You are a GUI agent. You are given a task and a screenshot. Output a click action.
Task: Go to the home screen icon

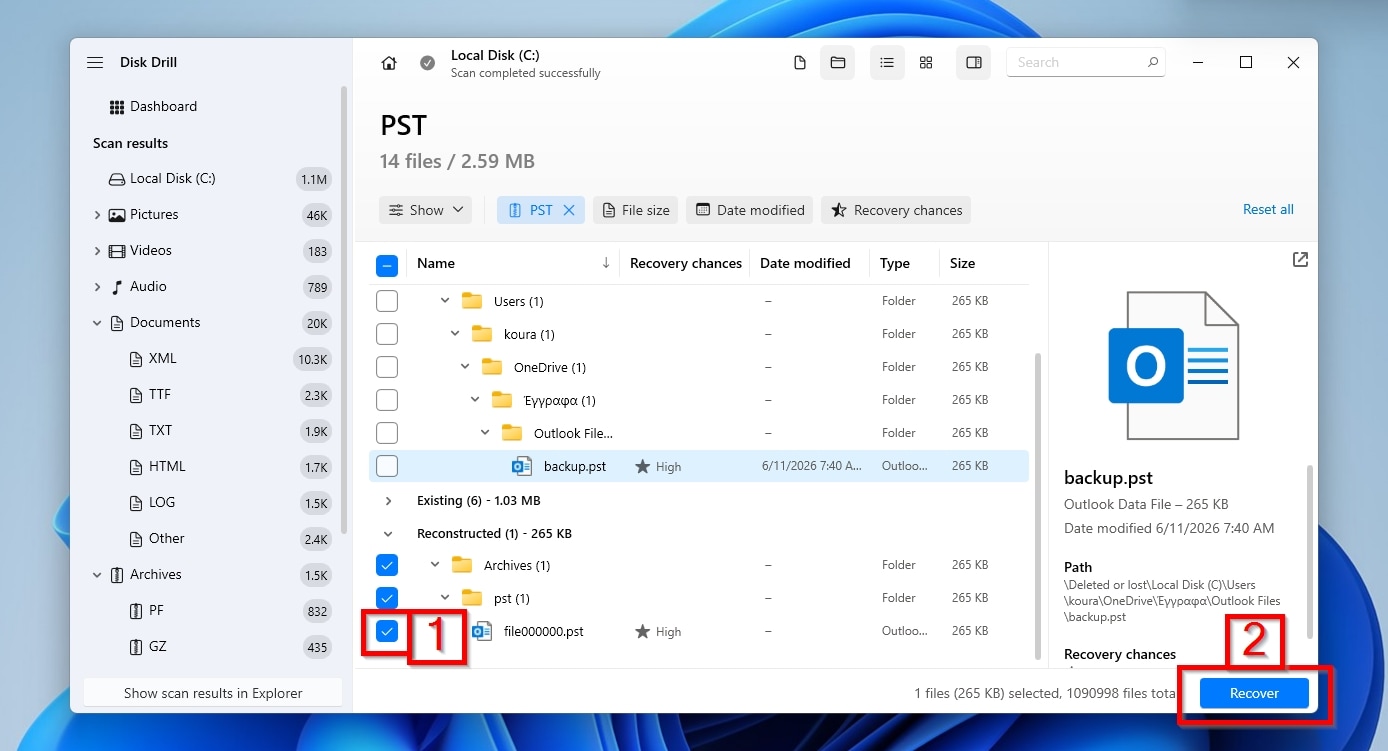click(x=389, y=63)
